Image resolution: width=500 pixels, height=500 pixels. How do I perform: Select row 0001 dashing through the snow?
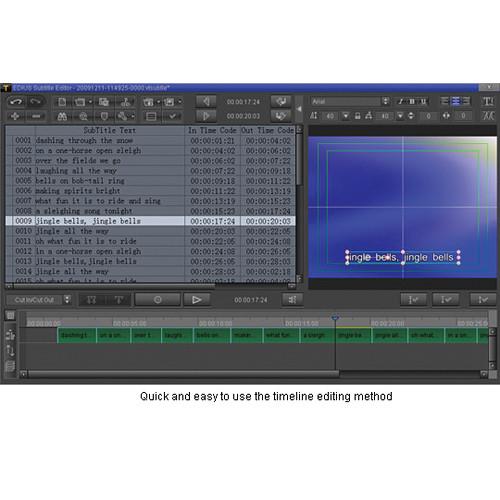(150, 141)
